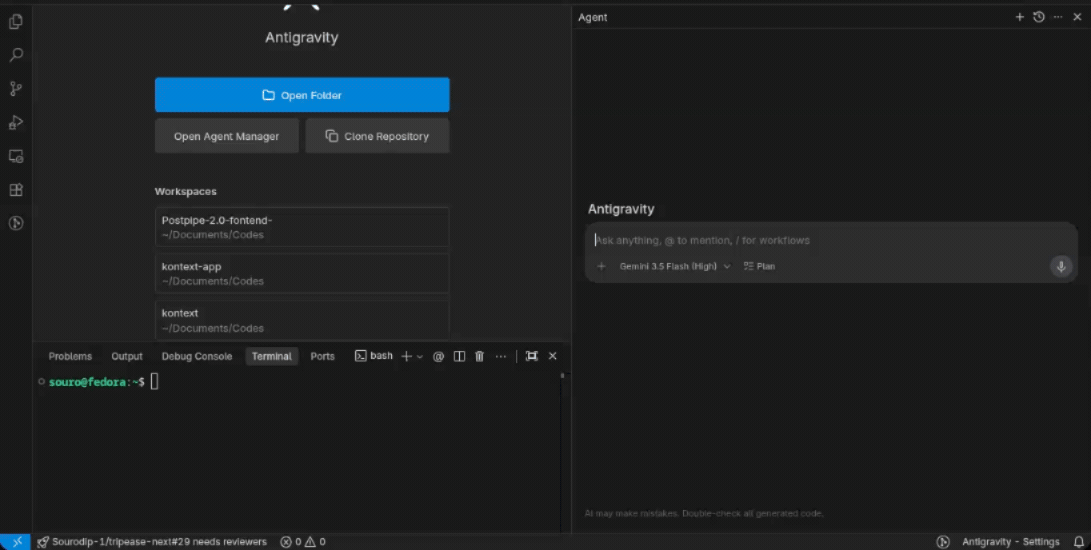1091x550 pixels.
Task: Click the Clone Repository button
Action: pyautogui.click(x=377, y=136)
